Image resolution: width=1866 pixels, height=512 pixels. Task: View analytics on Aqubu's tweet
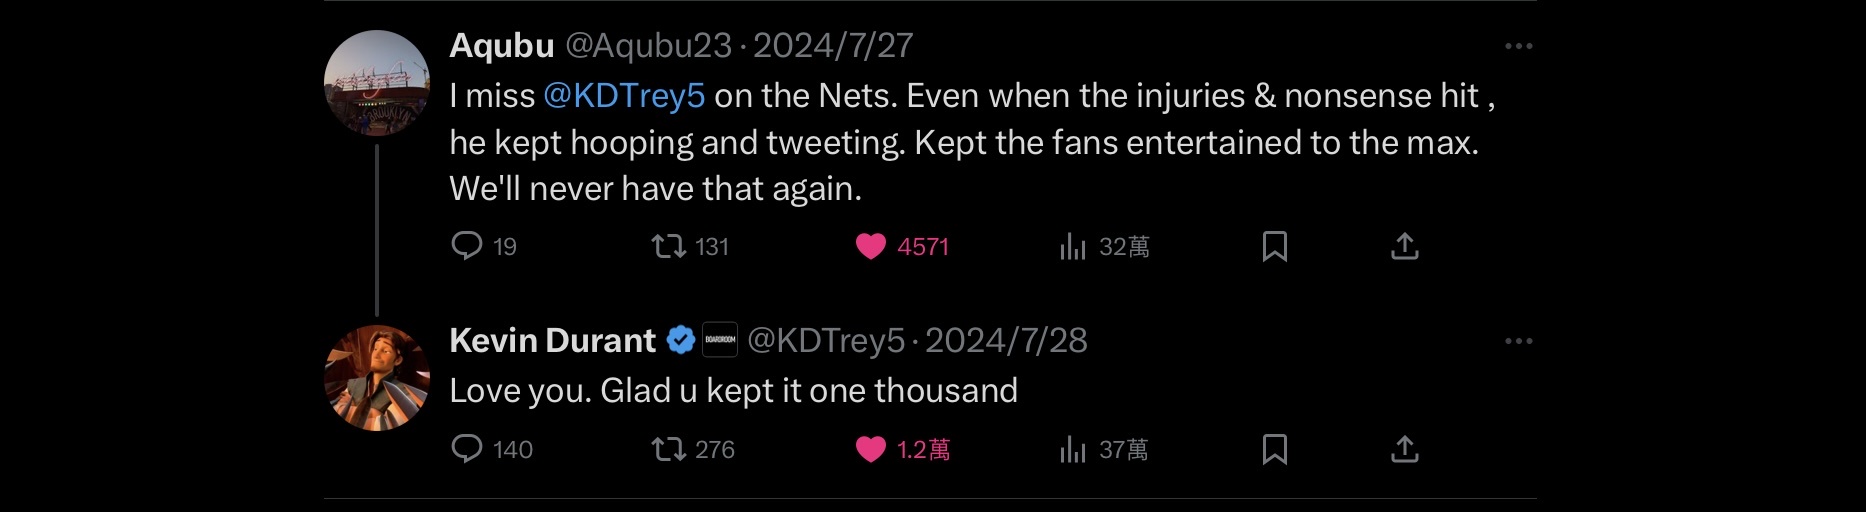[1073, 246]
